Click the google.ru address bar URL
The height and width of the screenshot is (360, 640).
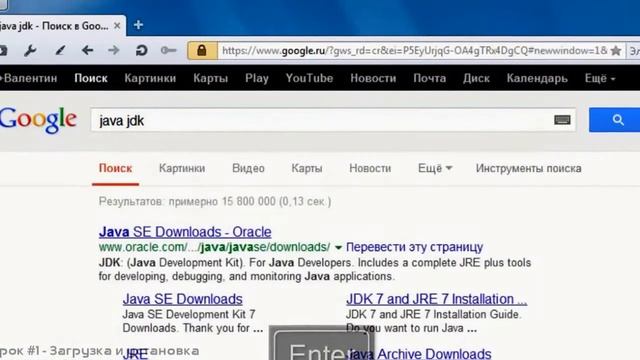[414, 51]
